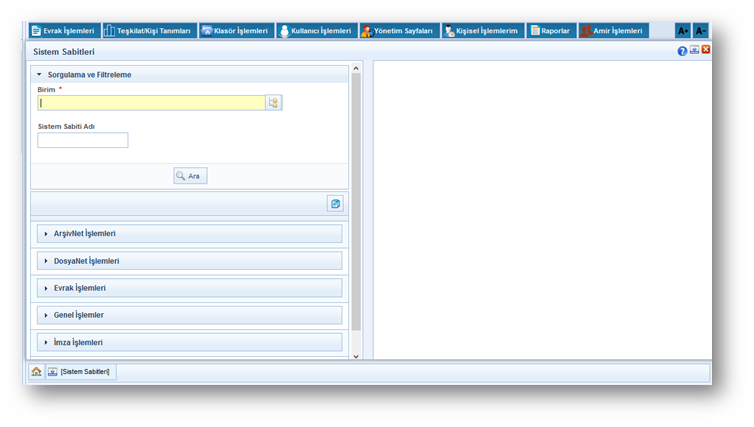Increase font size with A+ icon
754x427 pixels.
[683, 31]
